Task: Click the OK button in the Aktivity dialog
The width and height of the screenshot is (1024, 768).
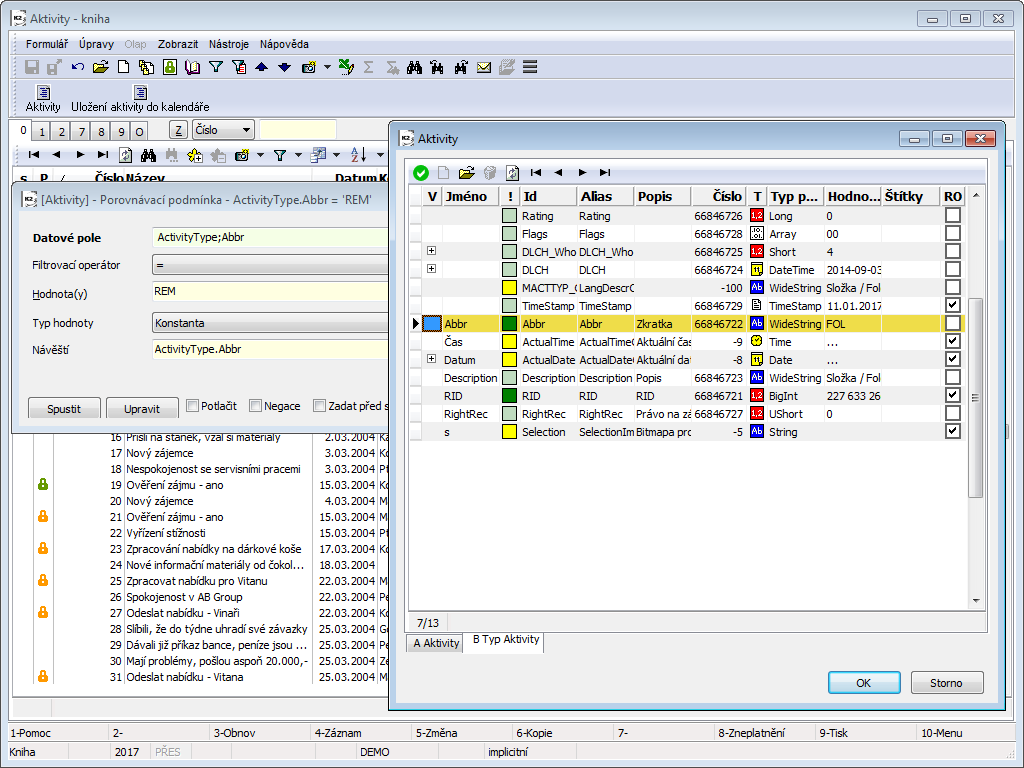Action: (x=863, y=683)
